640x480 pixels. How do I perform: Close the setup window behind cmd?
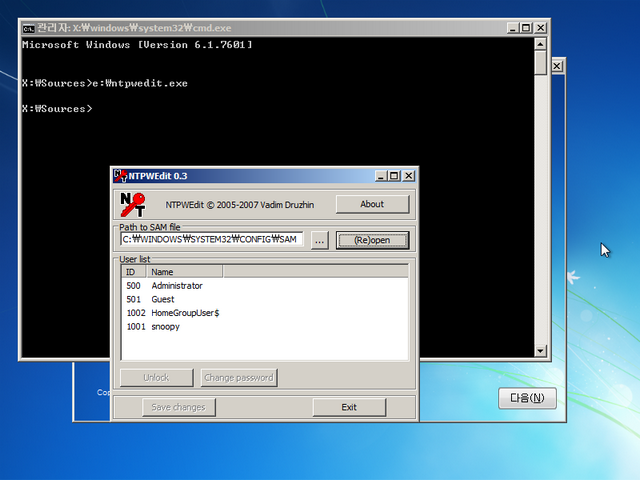coord(557,66)
